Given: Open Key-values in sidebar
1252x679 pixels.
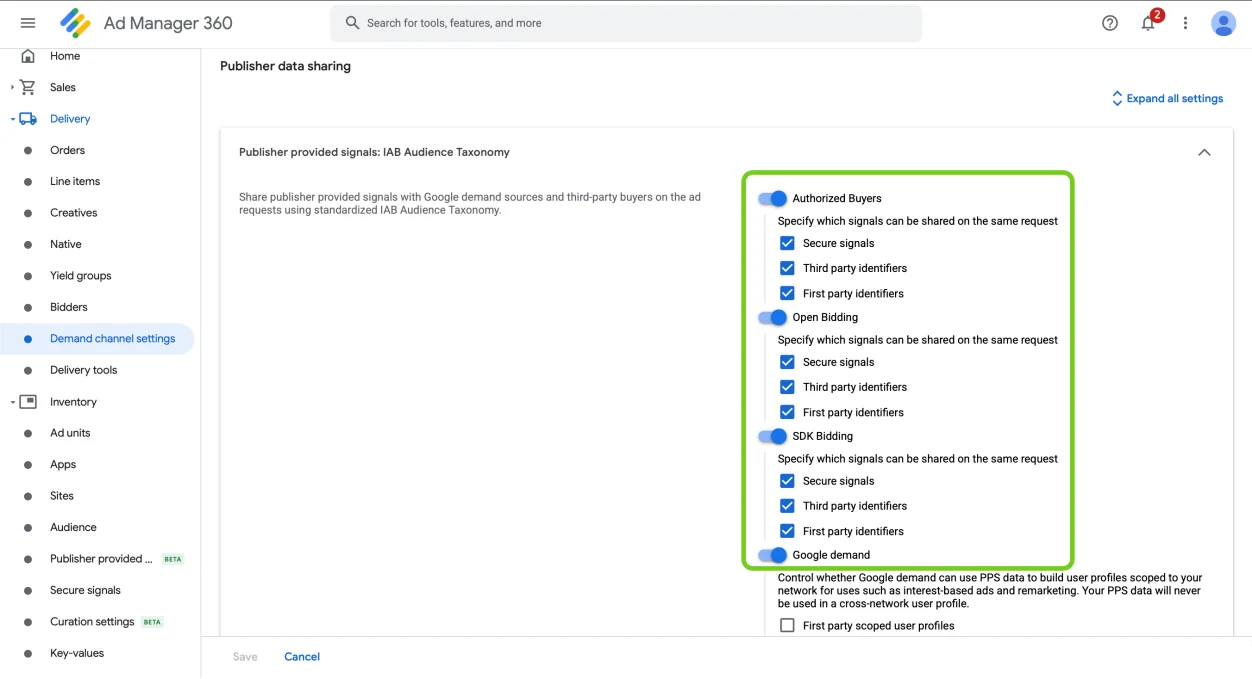Looking at the screenshot, I should 77,653.
